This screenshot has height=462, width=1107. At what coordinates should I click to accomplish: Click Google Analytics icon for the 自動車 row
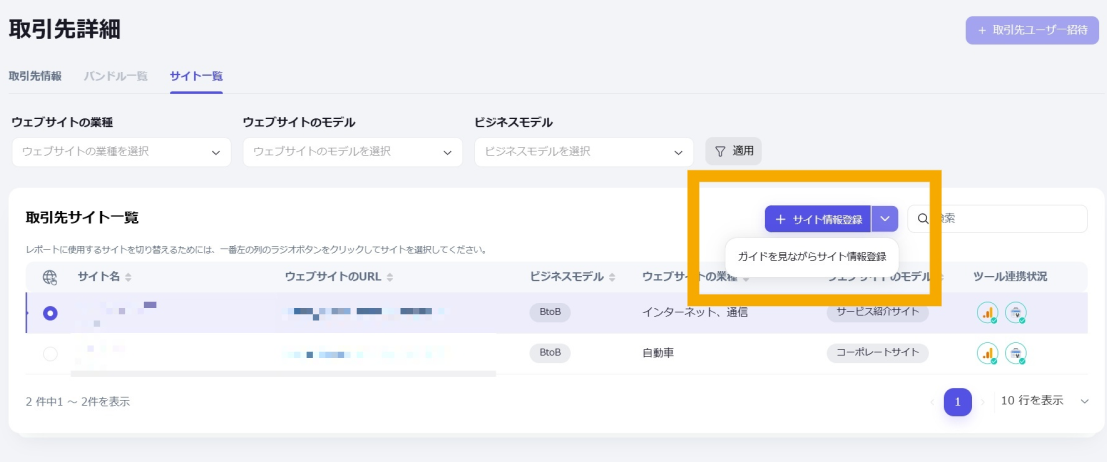click(x=988, y=353)
